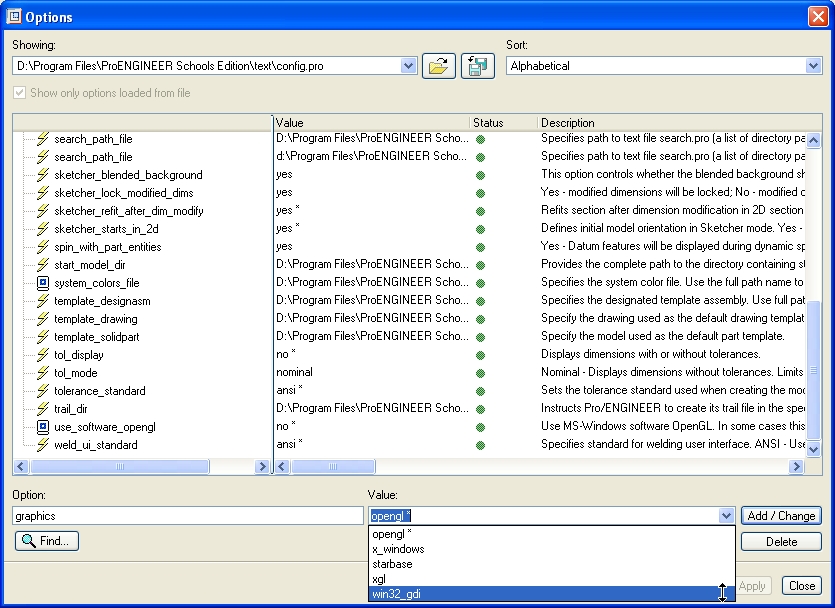Viewport: 835px width, 608px height.
Task: Click the magnifier icon on the Find button
Action: pyautogui.click(x=29, y=541)
